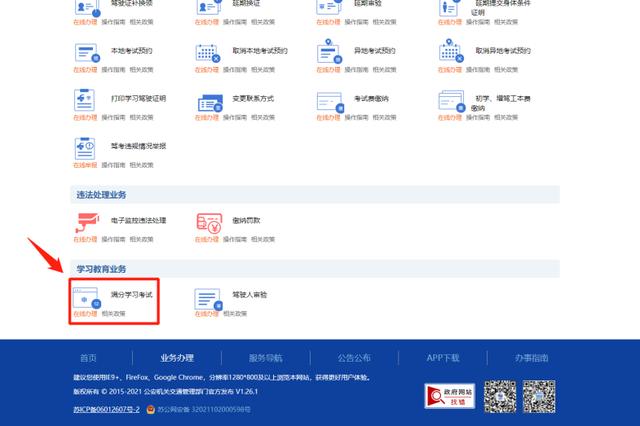Click 在线办理 under 变更联系方式
The height and width of the screenshot is (426, 640).
pos(207,118)
